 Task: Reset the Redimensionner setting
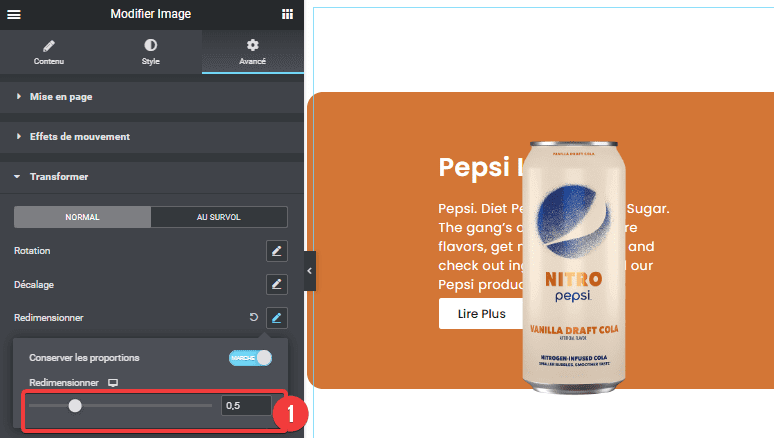254,318
